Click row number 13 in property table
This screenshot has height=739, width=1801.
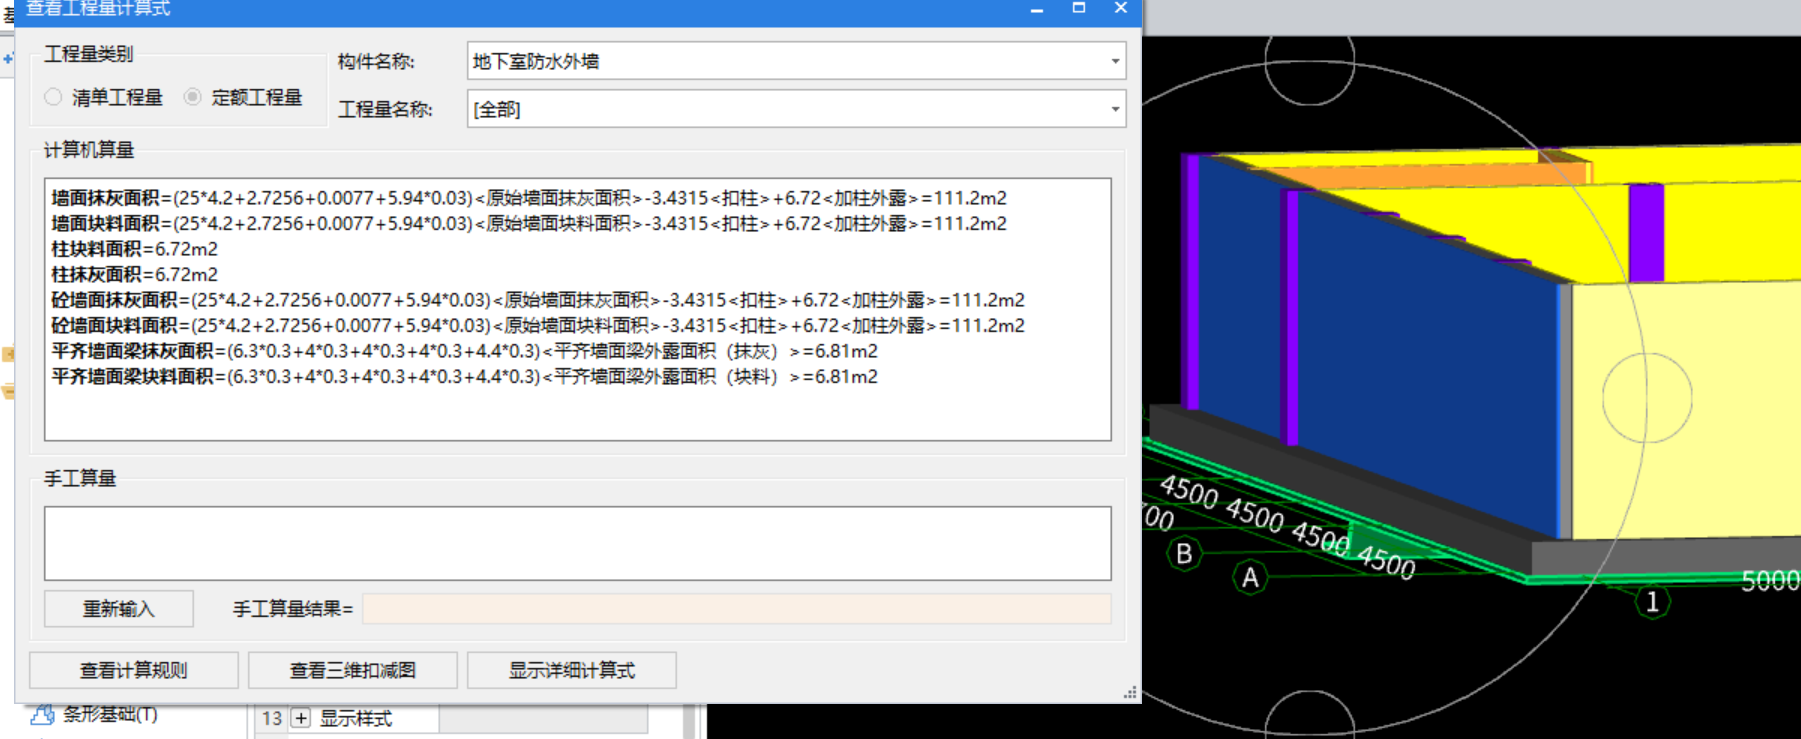(x=271, y=718)
